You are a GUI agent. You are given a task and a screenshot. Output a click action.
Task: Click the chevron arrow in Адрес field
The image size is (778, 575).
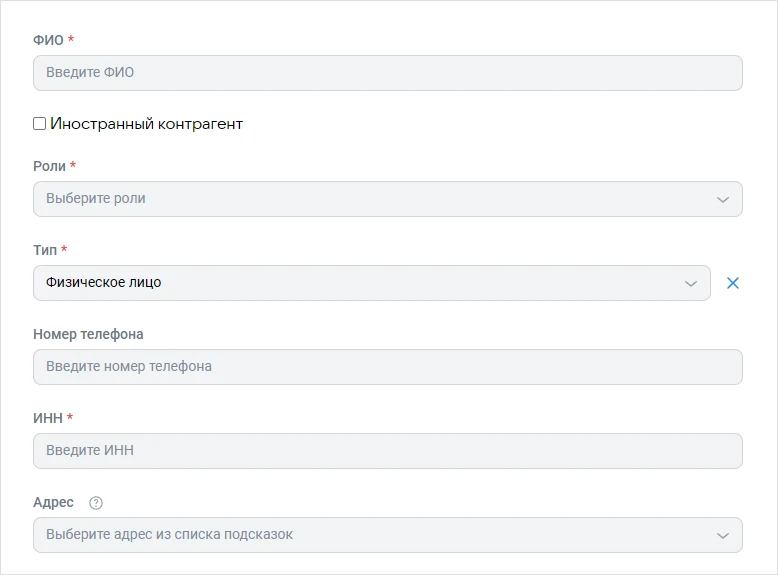click(x=722, y=536)
